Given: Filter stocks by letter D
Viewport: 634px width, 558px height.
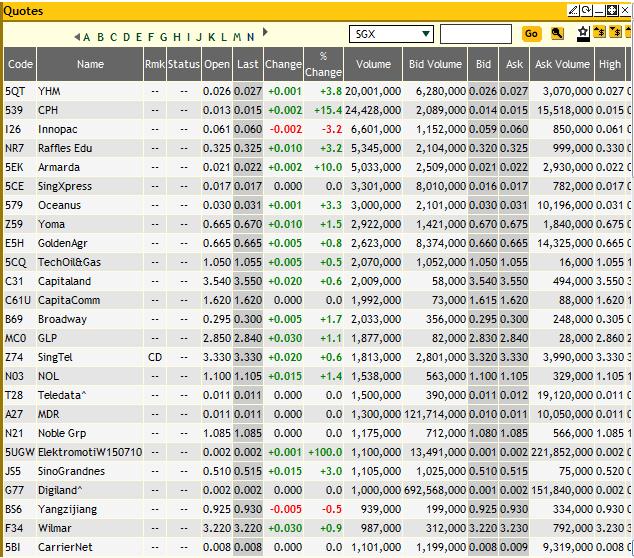Looking at the screenshot, I should pyautogui.click(x=127, y=37).
